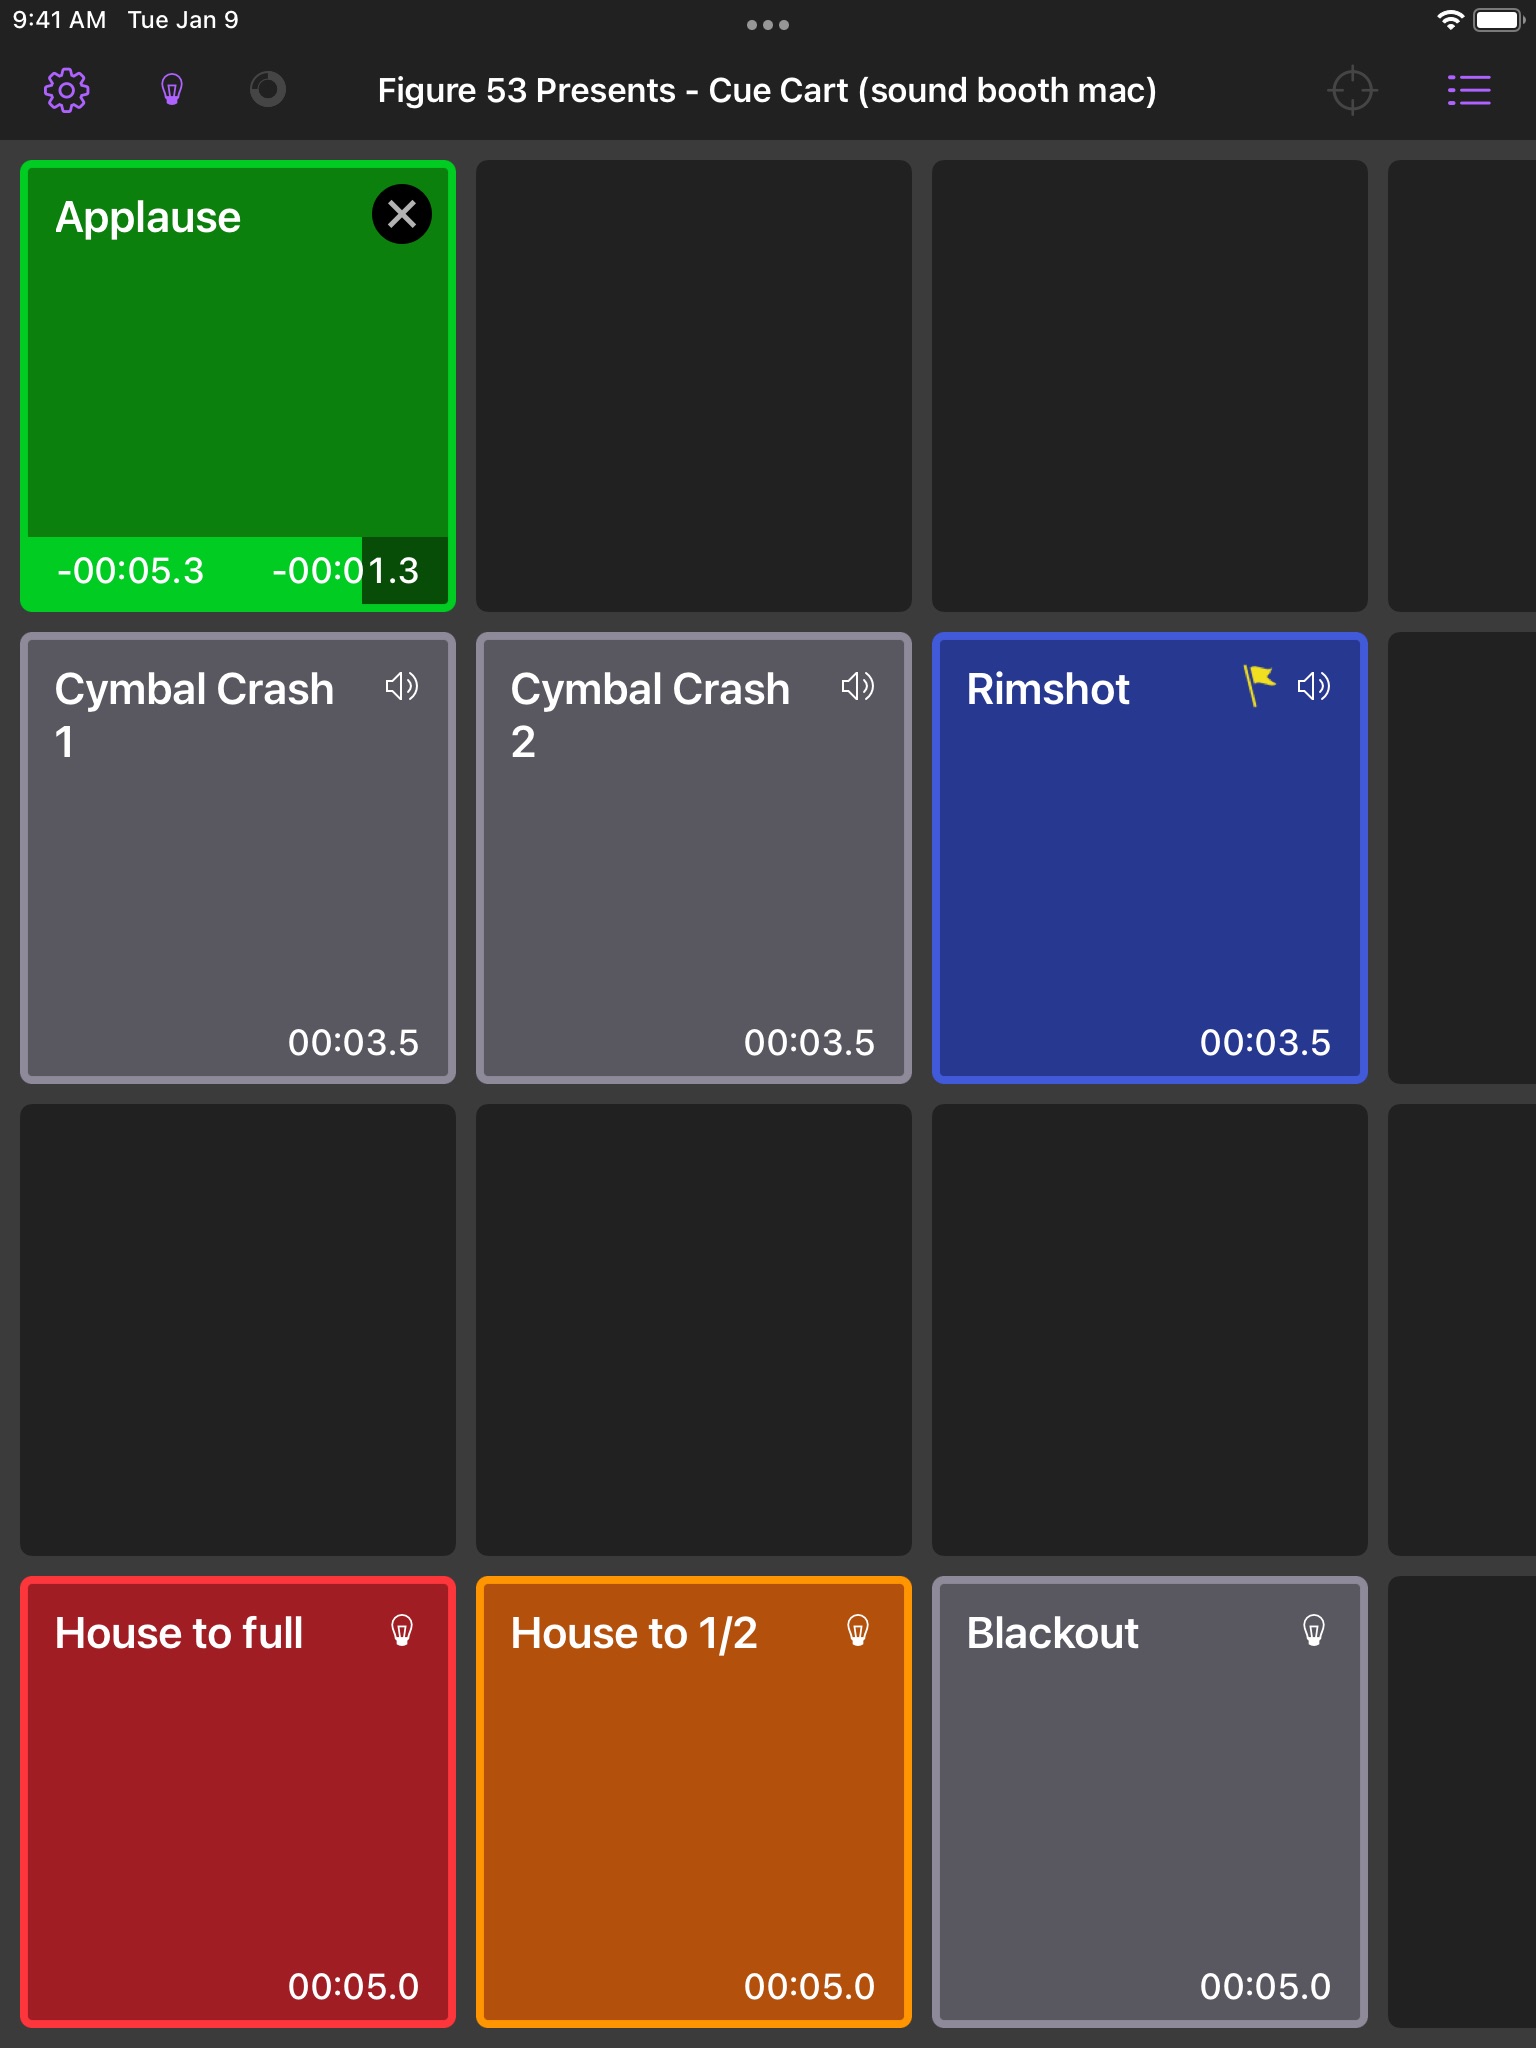This screenshot has width=1536, height=2048.
Task: Tap the multitasking three-dots at top
Action: click(768, 25)
